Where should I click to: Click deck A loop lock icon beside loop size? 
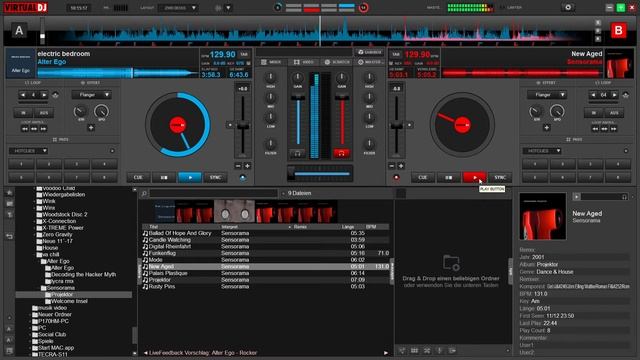[56, 95]
